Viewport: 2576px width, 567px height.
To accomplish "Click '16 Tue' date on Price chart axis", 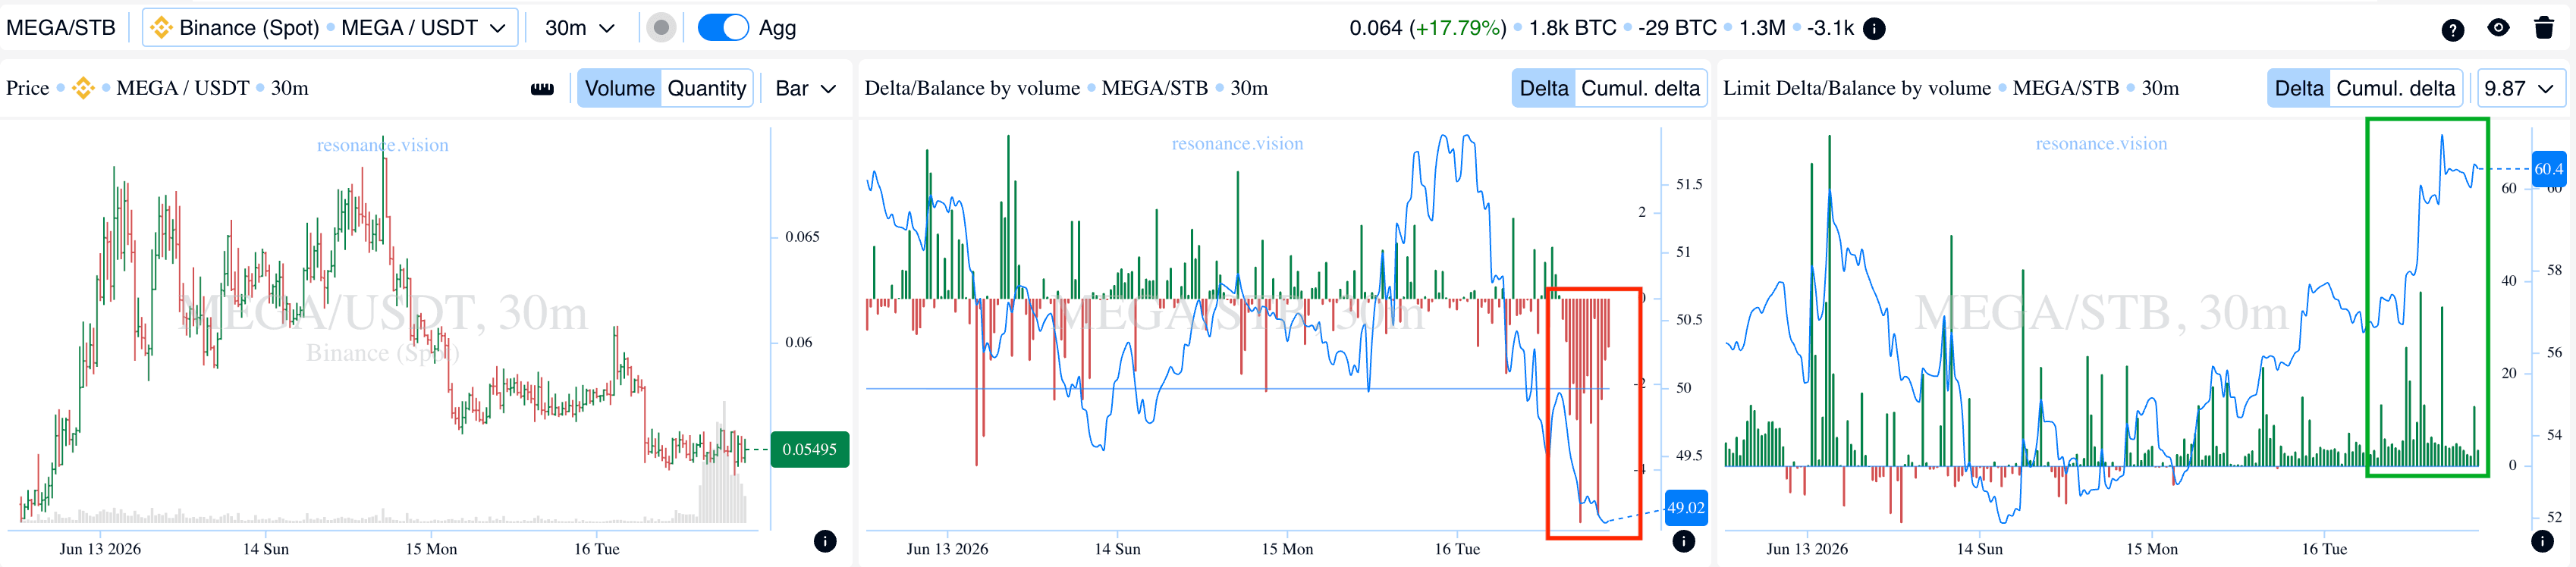I will pos(597,549).
